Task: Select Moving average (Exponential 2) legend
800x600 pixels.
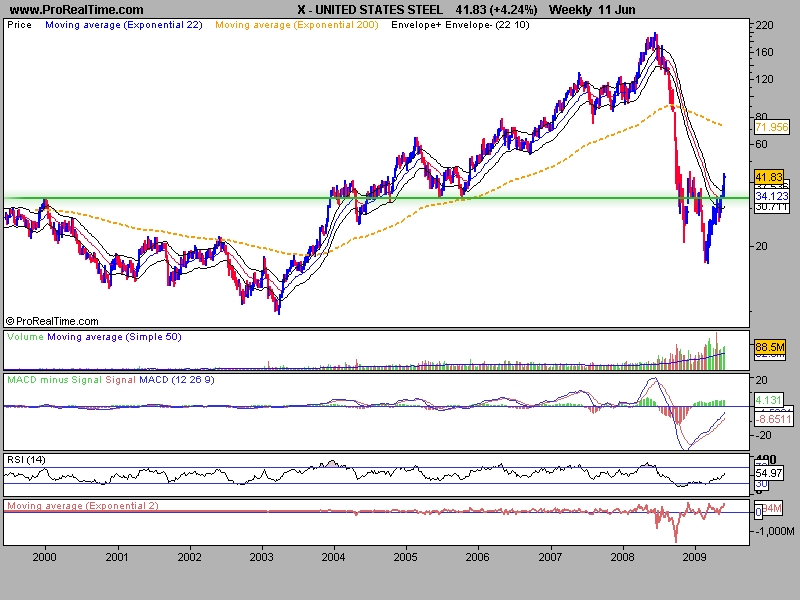Action: point(83,506)
